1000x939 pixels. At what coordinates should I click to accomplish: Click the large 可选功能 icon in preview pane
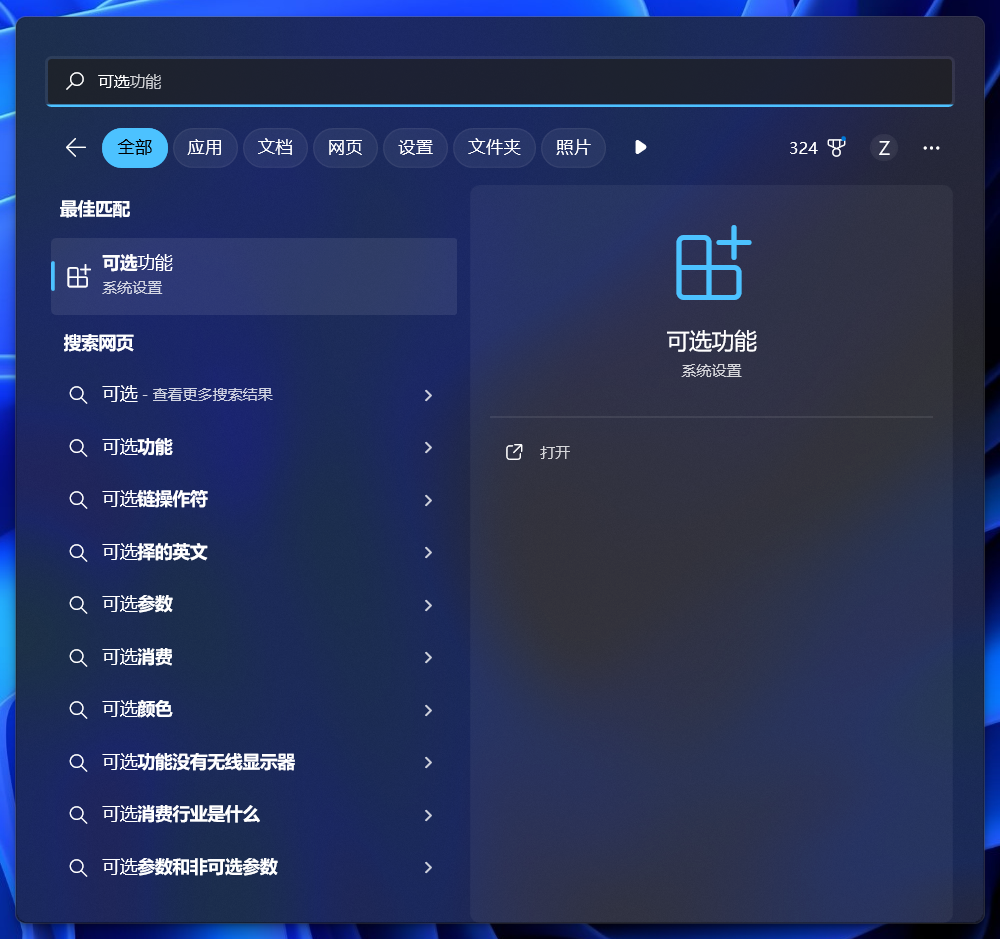point(712,263)
